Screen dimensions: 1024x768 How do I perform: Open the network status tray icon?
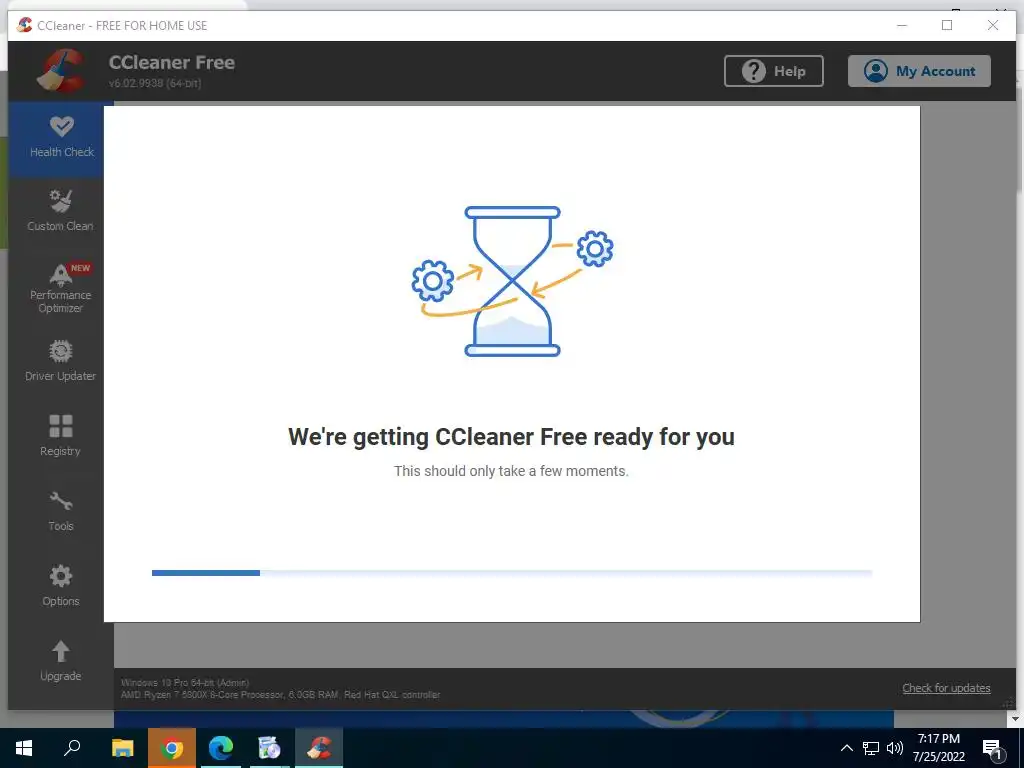tap(871, 748)
